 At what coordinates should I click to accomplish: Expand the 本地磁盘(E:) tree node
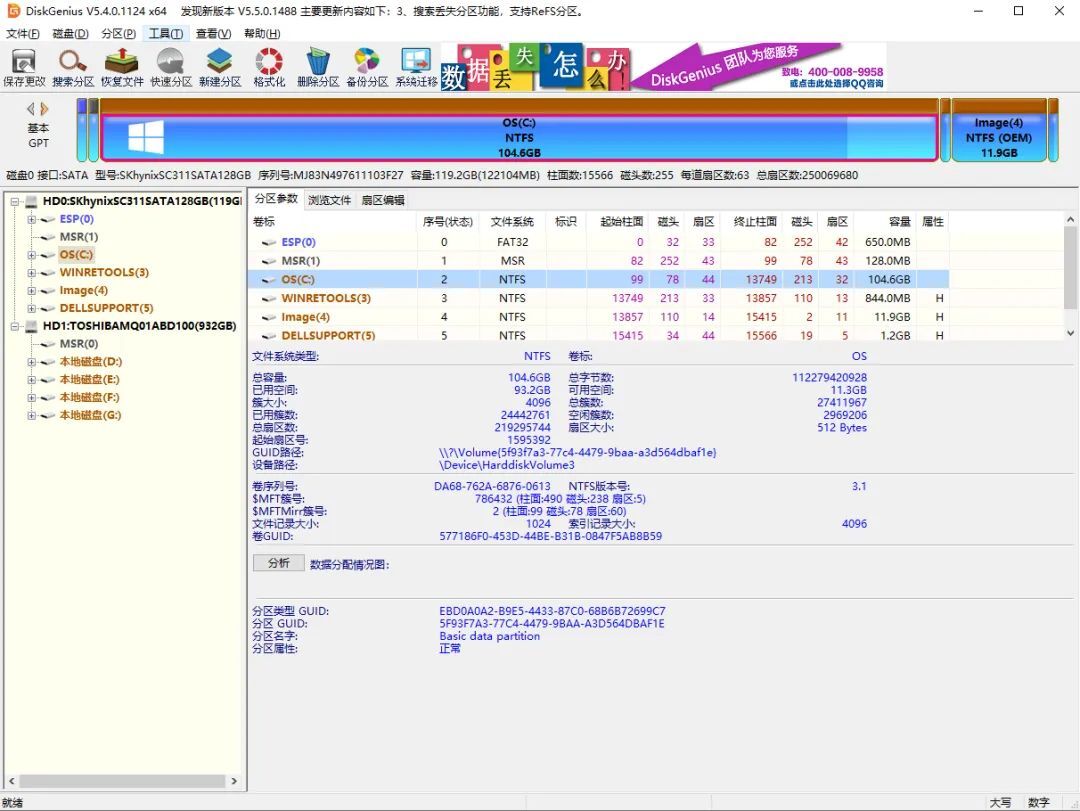tap(32, 380)
